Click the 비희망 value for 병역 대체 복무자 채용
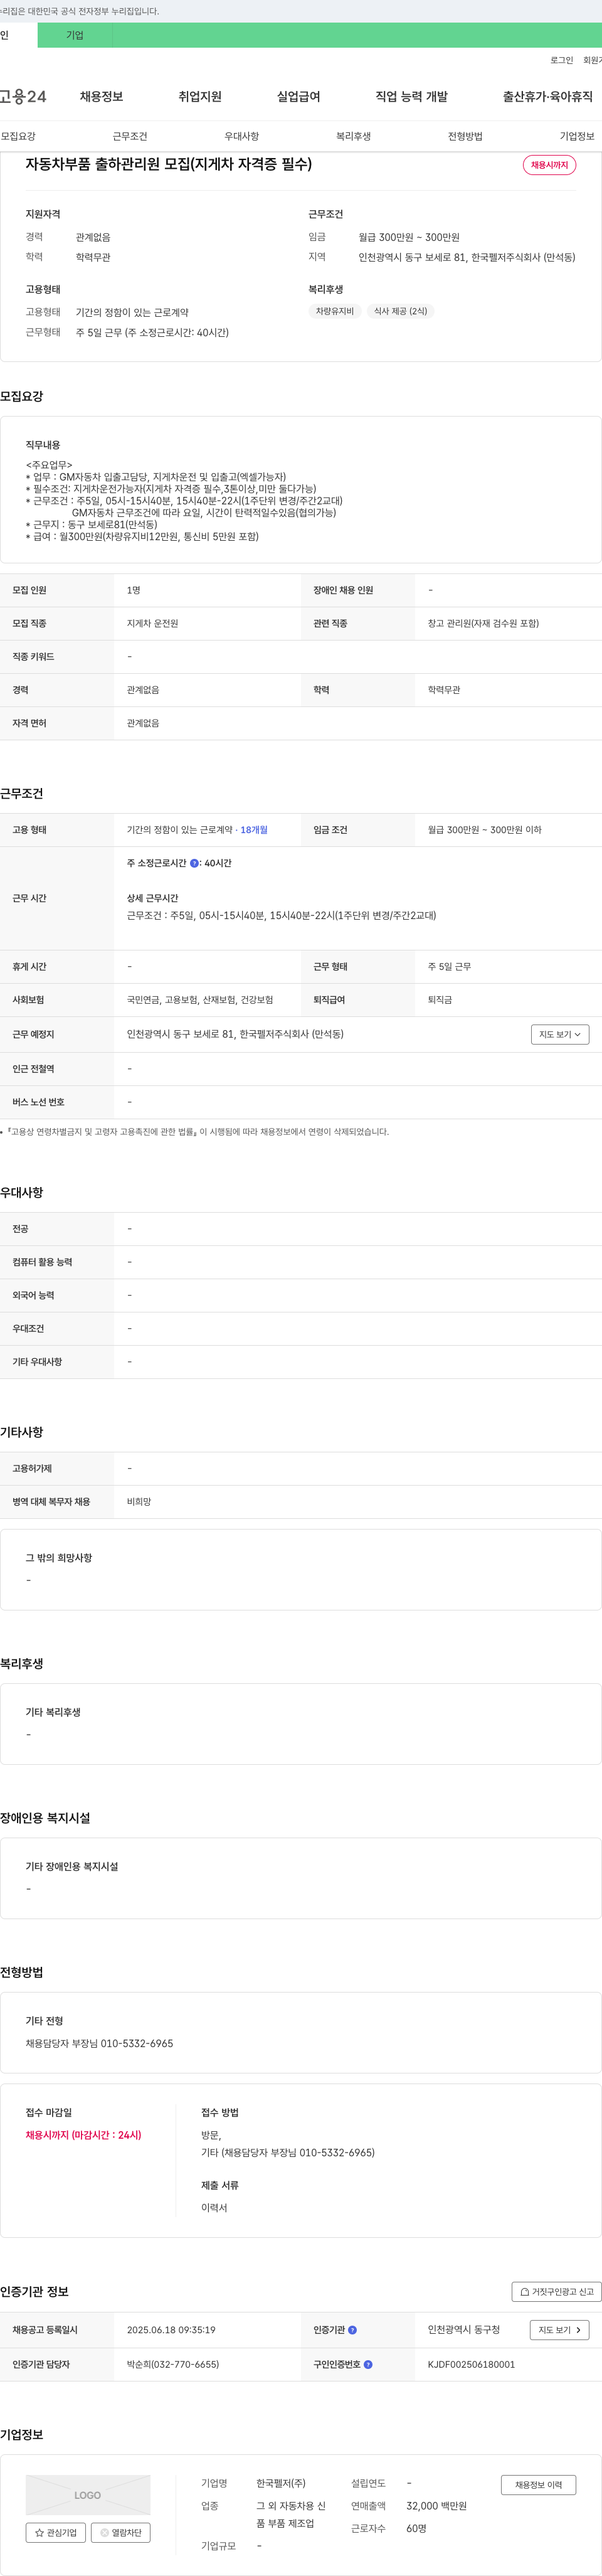This screenshot has height=2576, width=602. 139,1502
